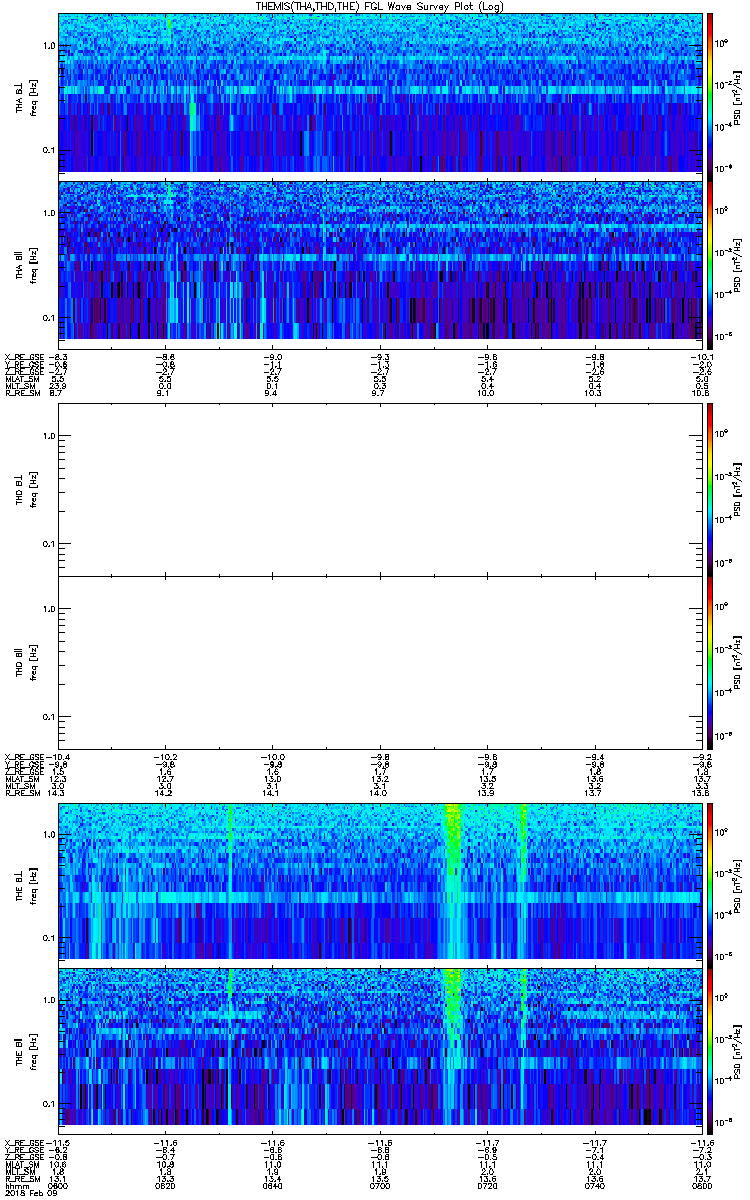The image size is (750, 1200).
Task: Click the wide yellow-green burst in THE B-perpendicular spectrogram
Action: 452,880
